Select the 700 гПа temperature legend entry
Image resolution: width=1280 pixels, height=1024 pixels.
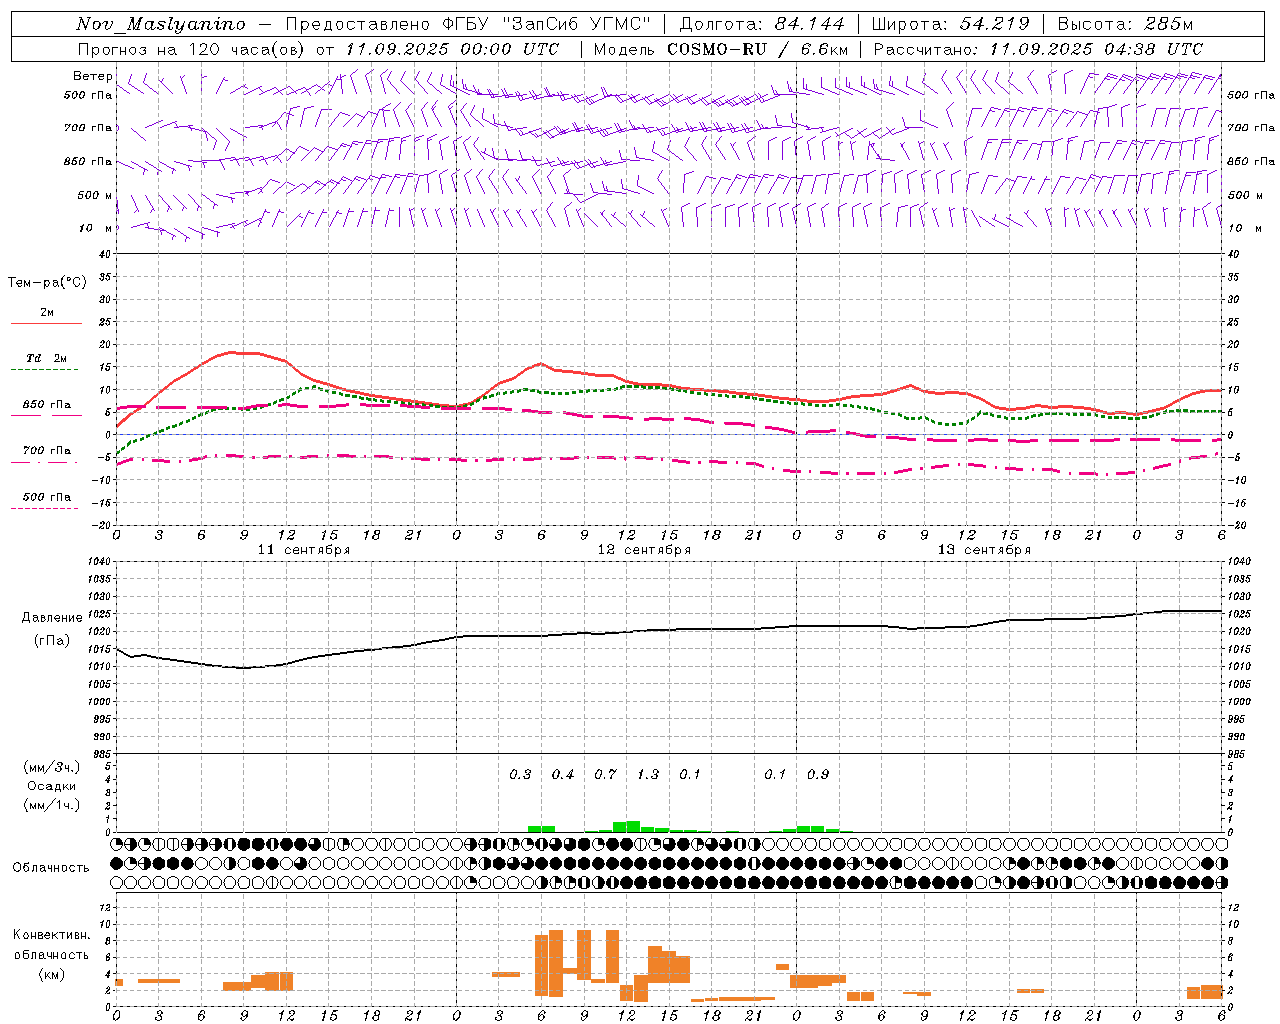click(47, 451)
